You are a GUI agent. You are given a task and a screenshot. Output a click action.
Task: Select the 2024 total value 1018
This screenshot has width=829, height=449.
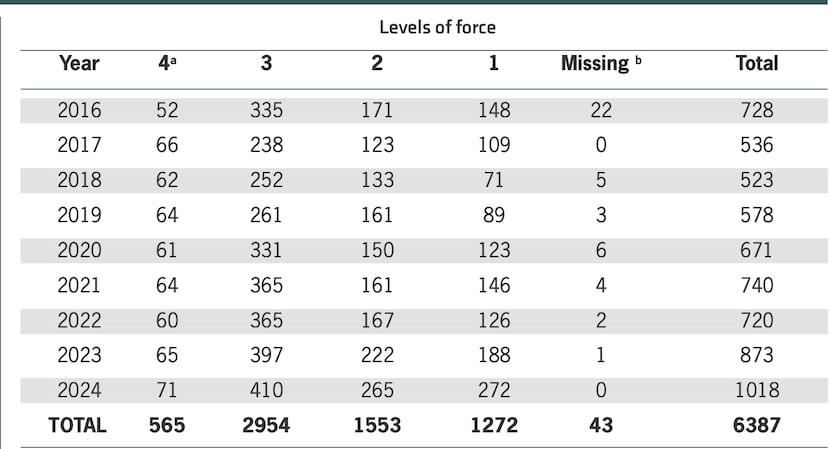coord(756,390)
